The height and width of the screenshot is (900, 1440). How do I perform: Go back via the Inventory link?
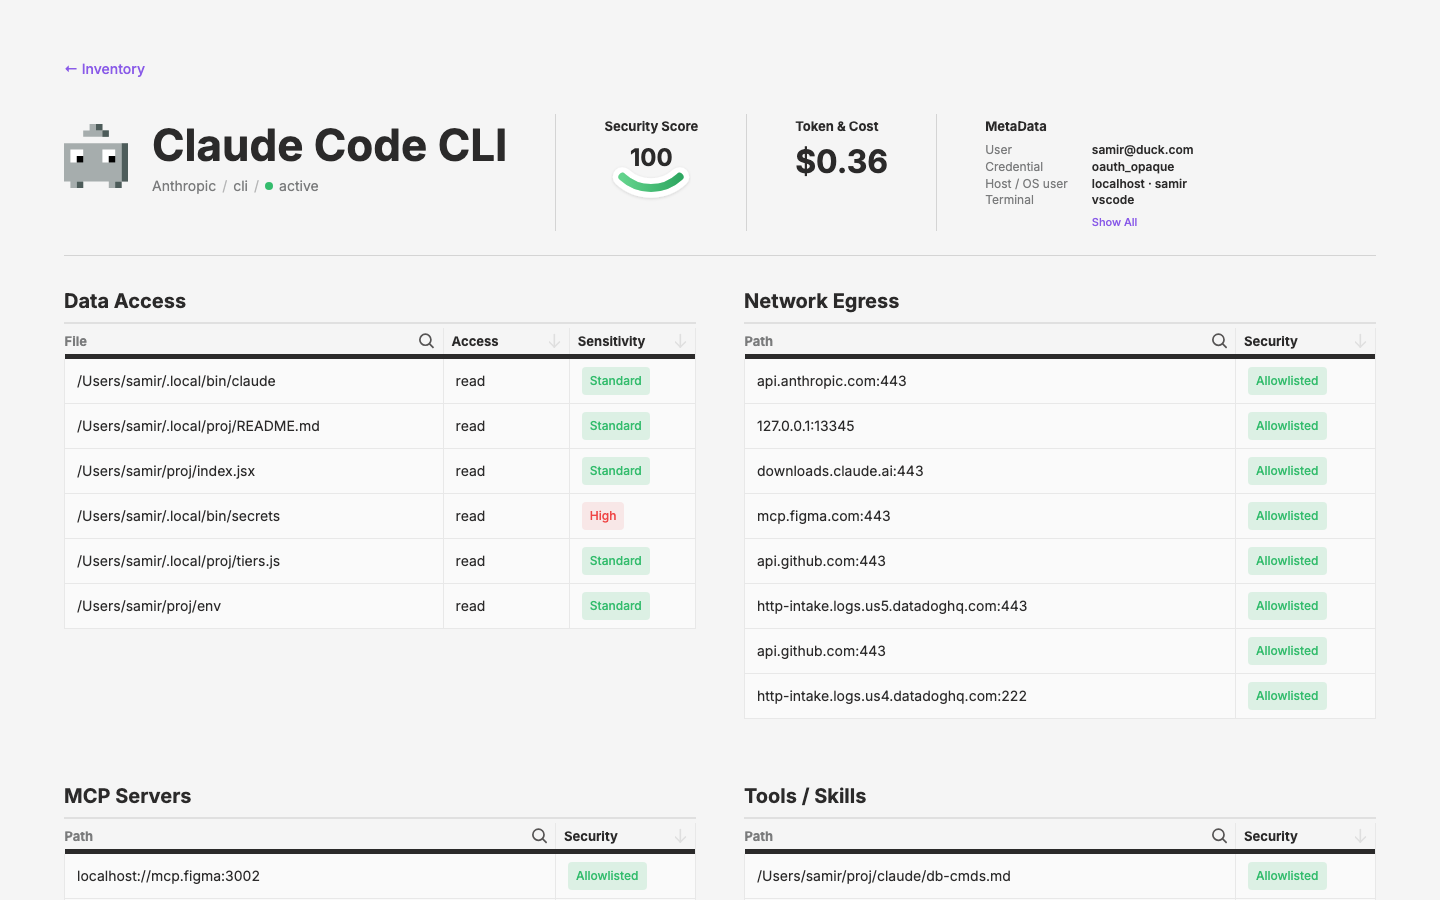click(x=105, y=69)
